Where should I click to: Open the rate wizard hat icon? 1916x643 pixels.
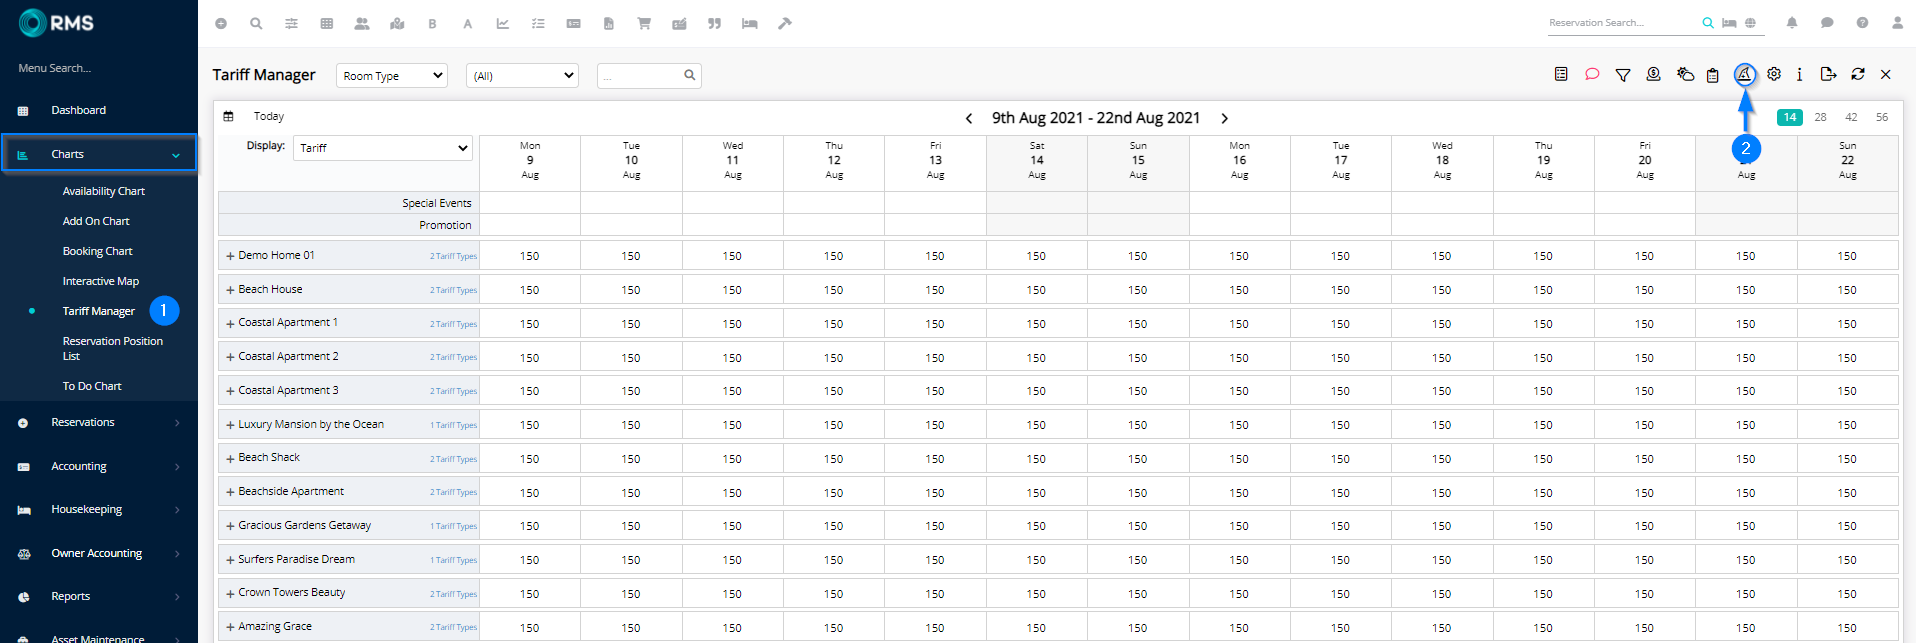(x=1744, y=74)
